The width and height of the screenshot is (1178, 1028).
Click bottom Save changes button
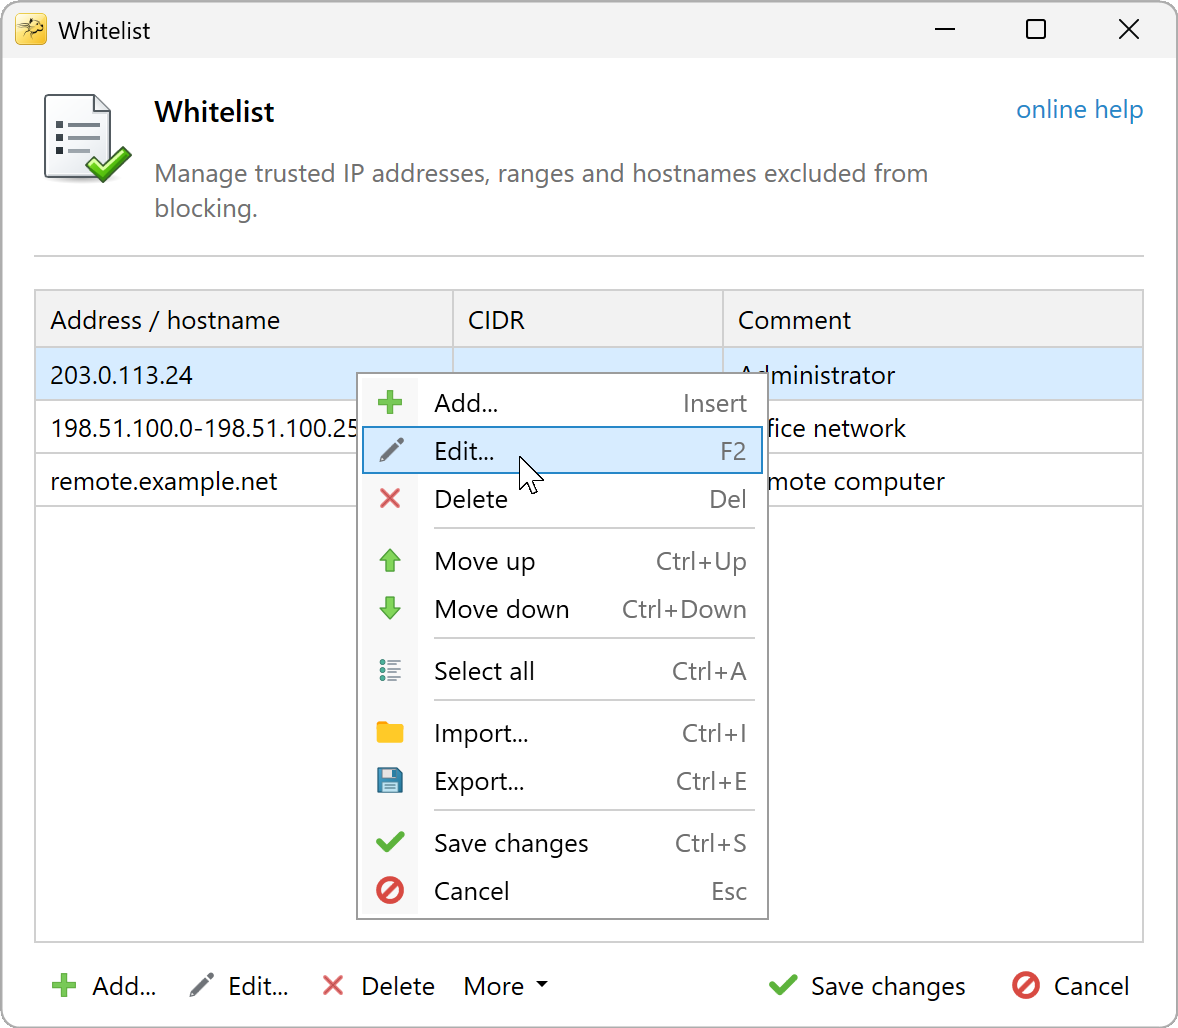867,985
